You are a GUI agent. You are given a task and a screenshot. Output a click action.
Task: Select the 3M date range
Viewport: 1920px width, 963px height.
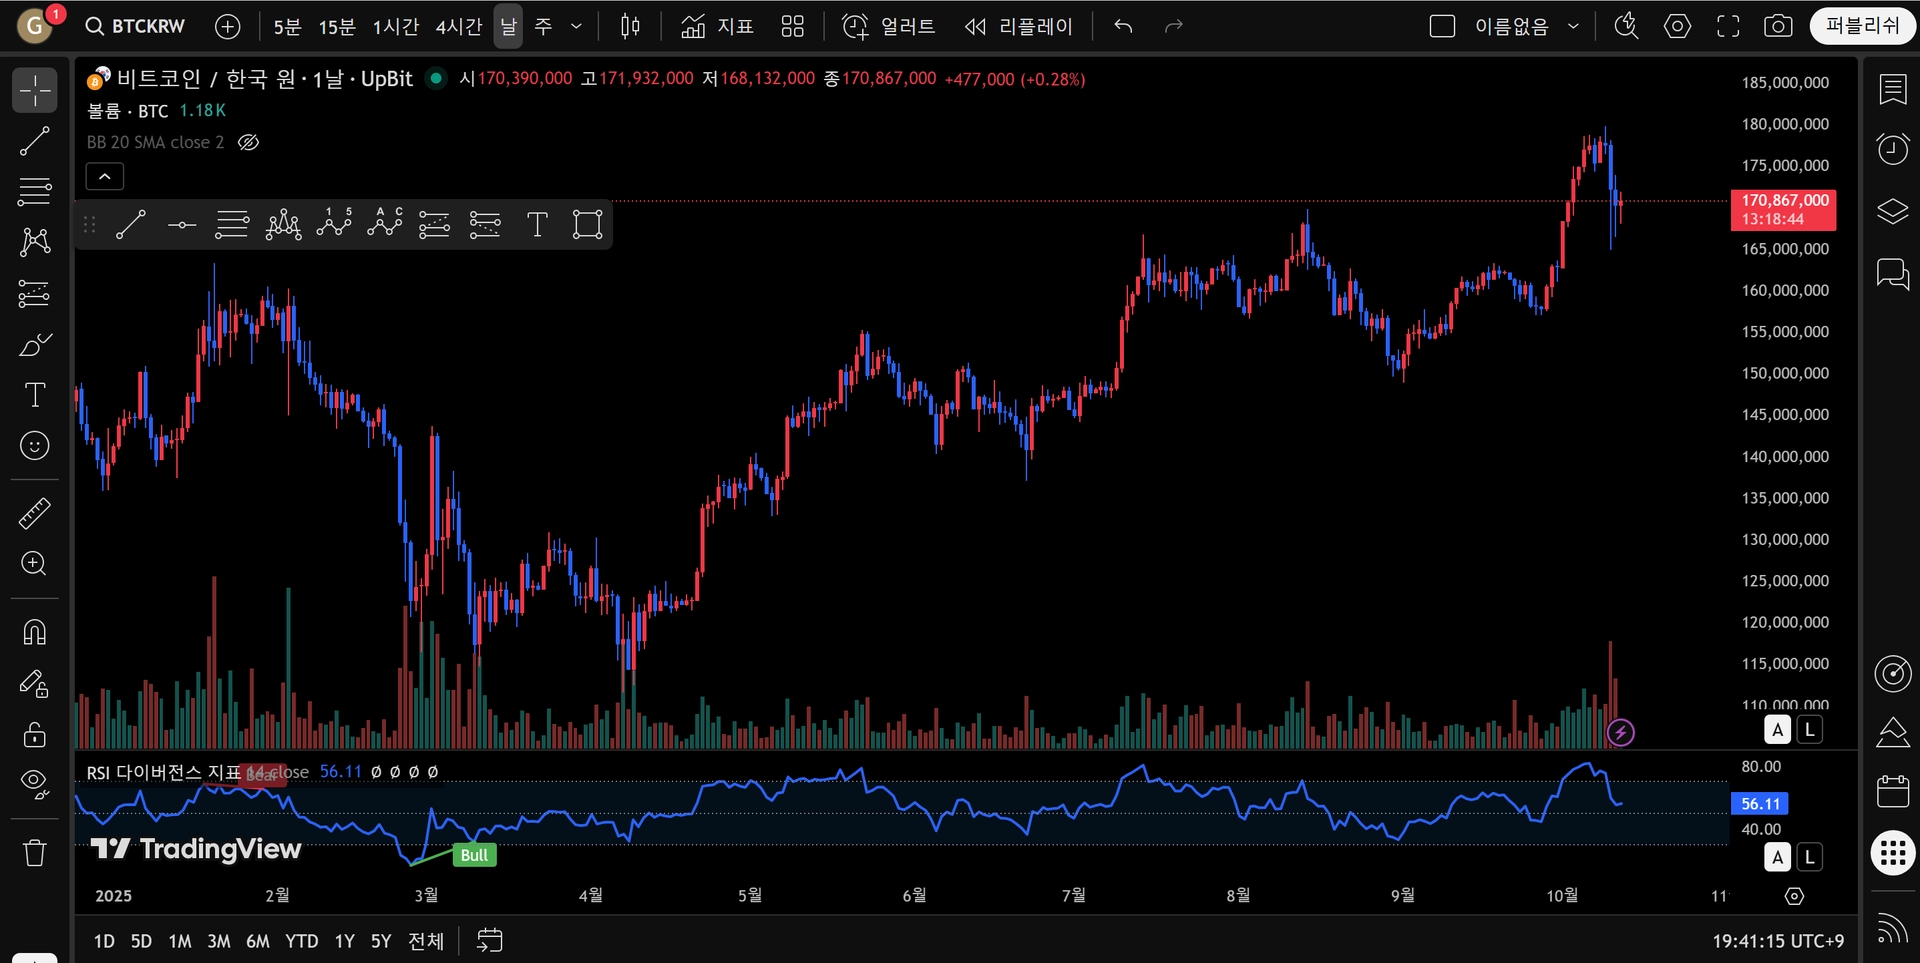218,941
